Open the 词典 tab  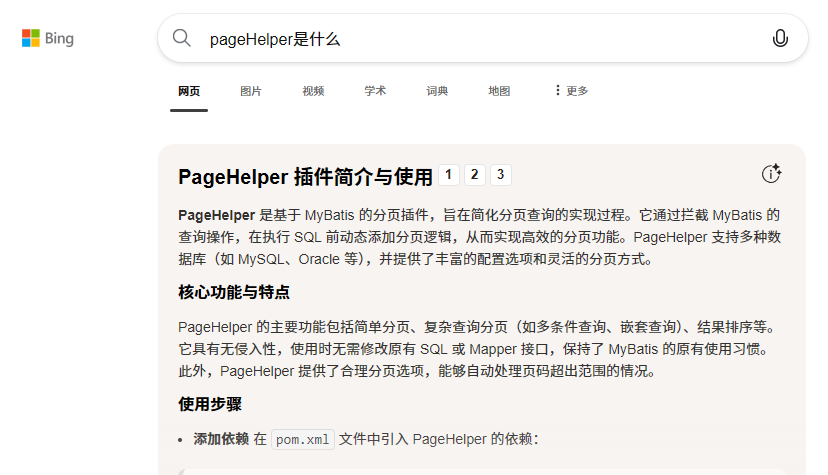437,91
